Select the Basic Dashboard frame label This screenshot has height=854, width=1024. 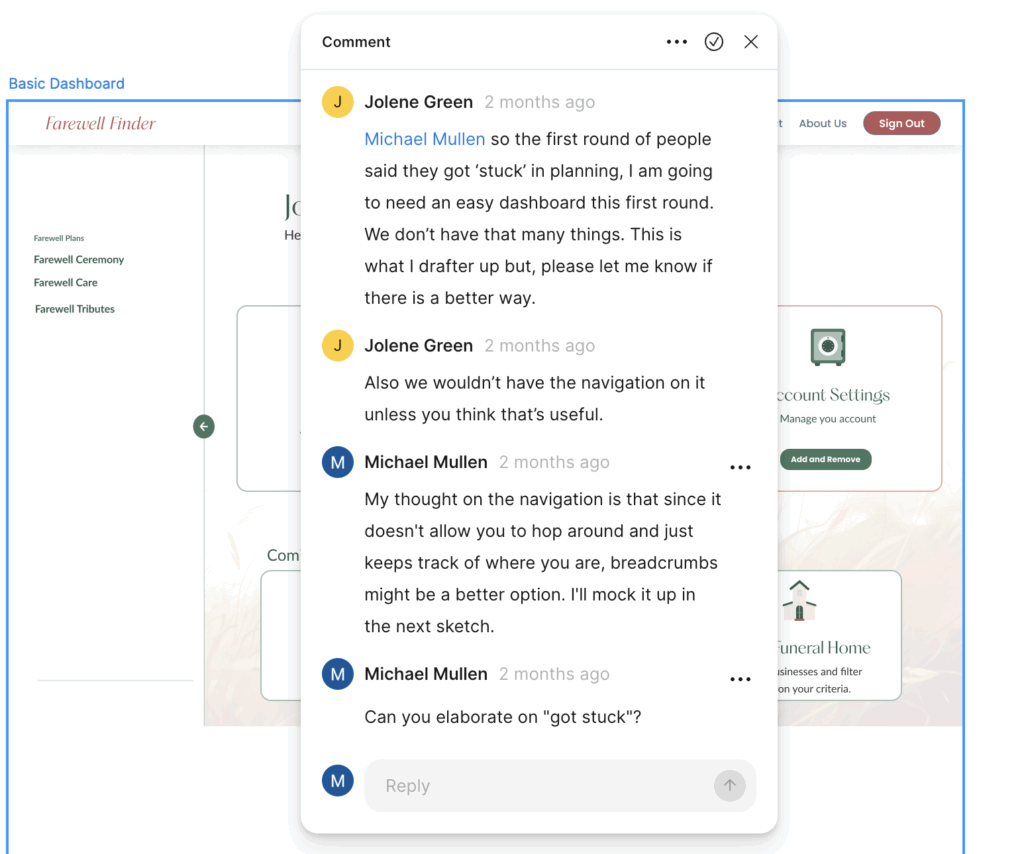(67, 84)
